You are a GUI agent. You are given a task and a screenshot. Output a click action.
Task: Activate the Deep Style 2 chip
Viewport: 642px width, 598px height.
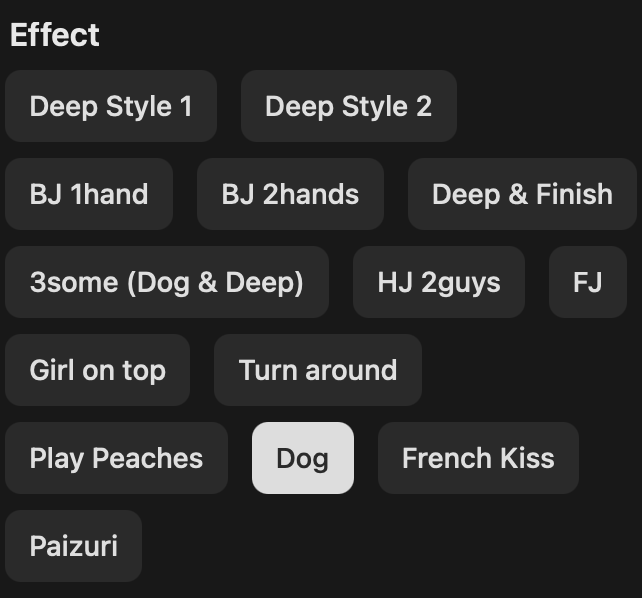[348, 106]
